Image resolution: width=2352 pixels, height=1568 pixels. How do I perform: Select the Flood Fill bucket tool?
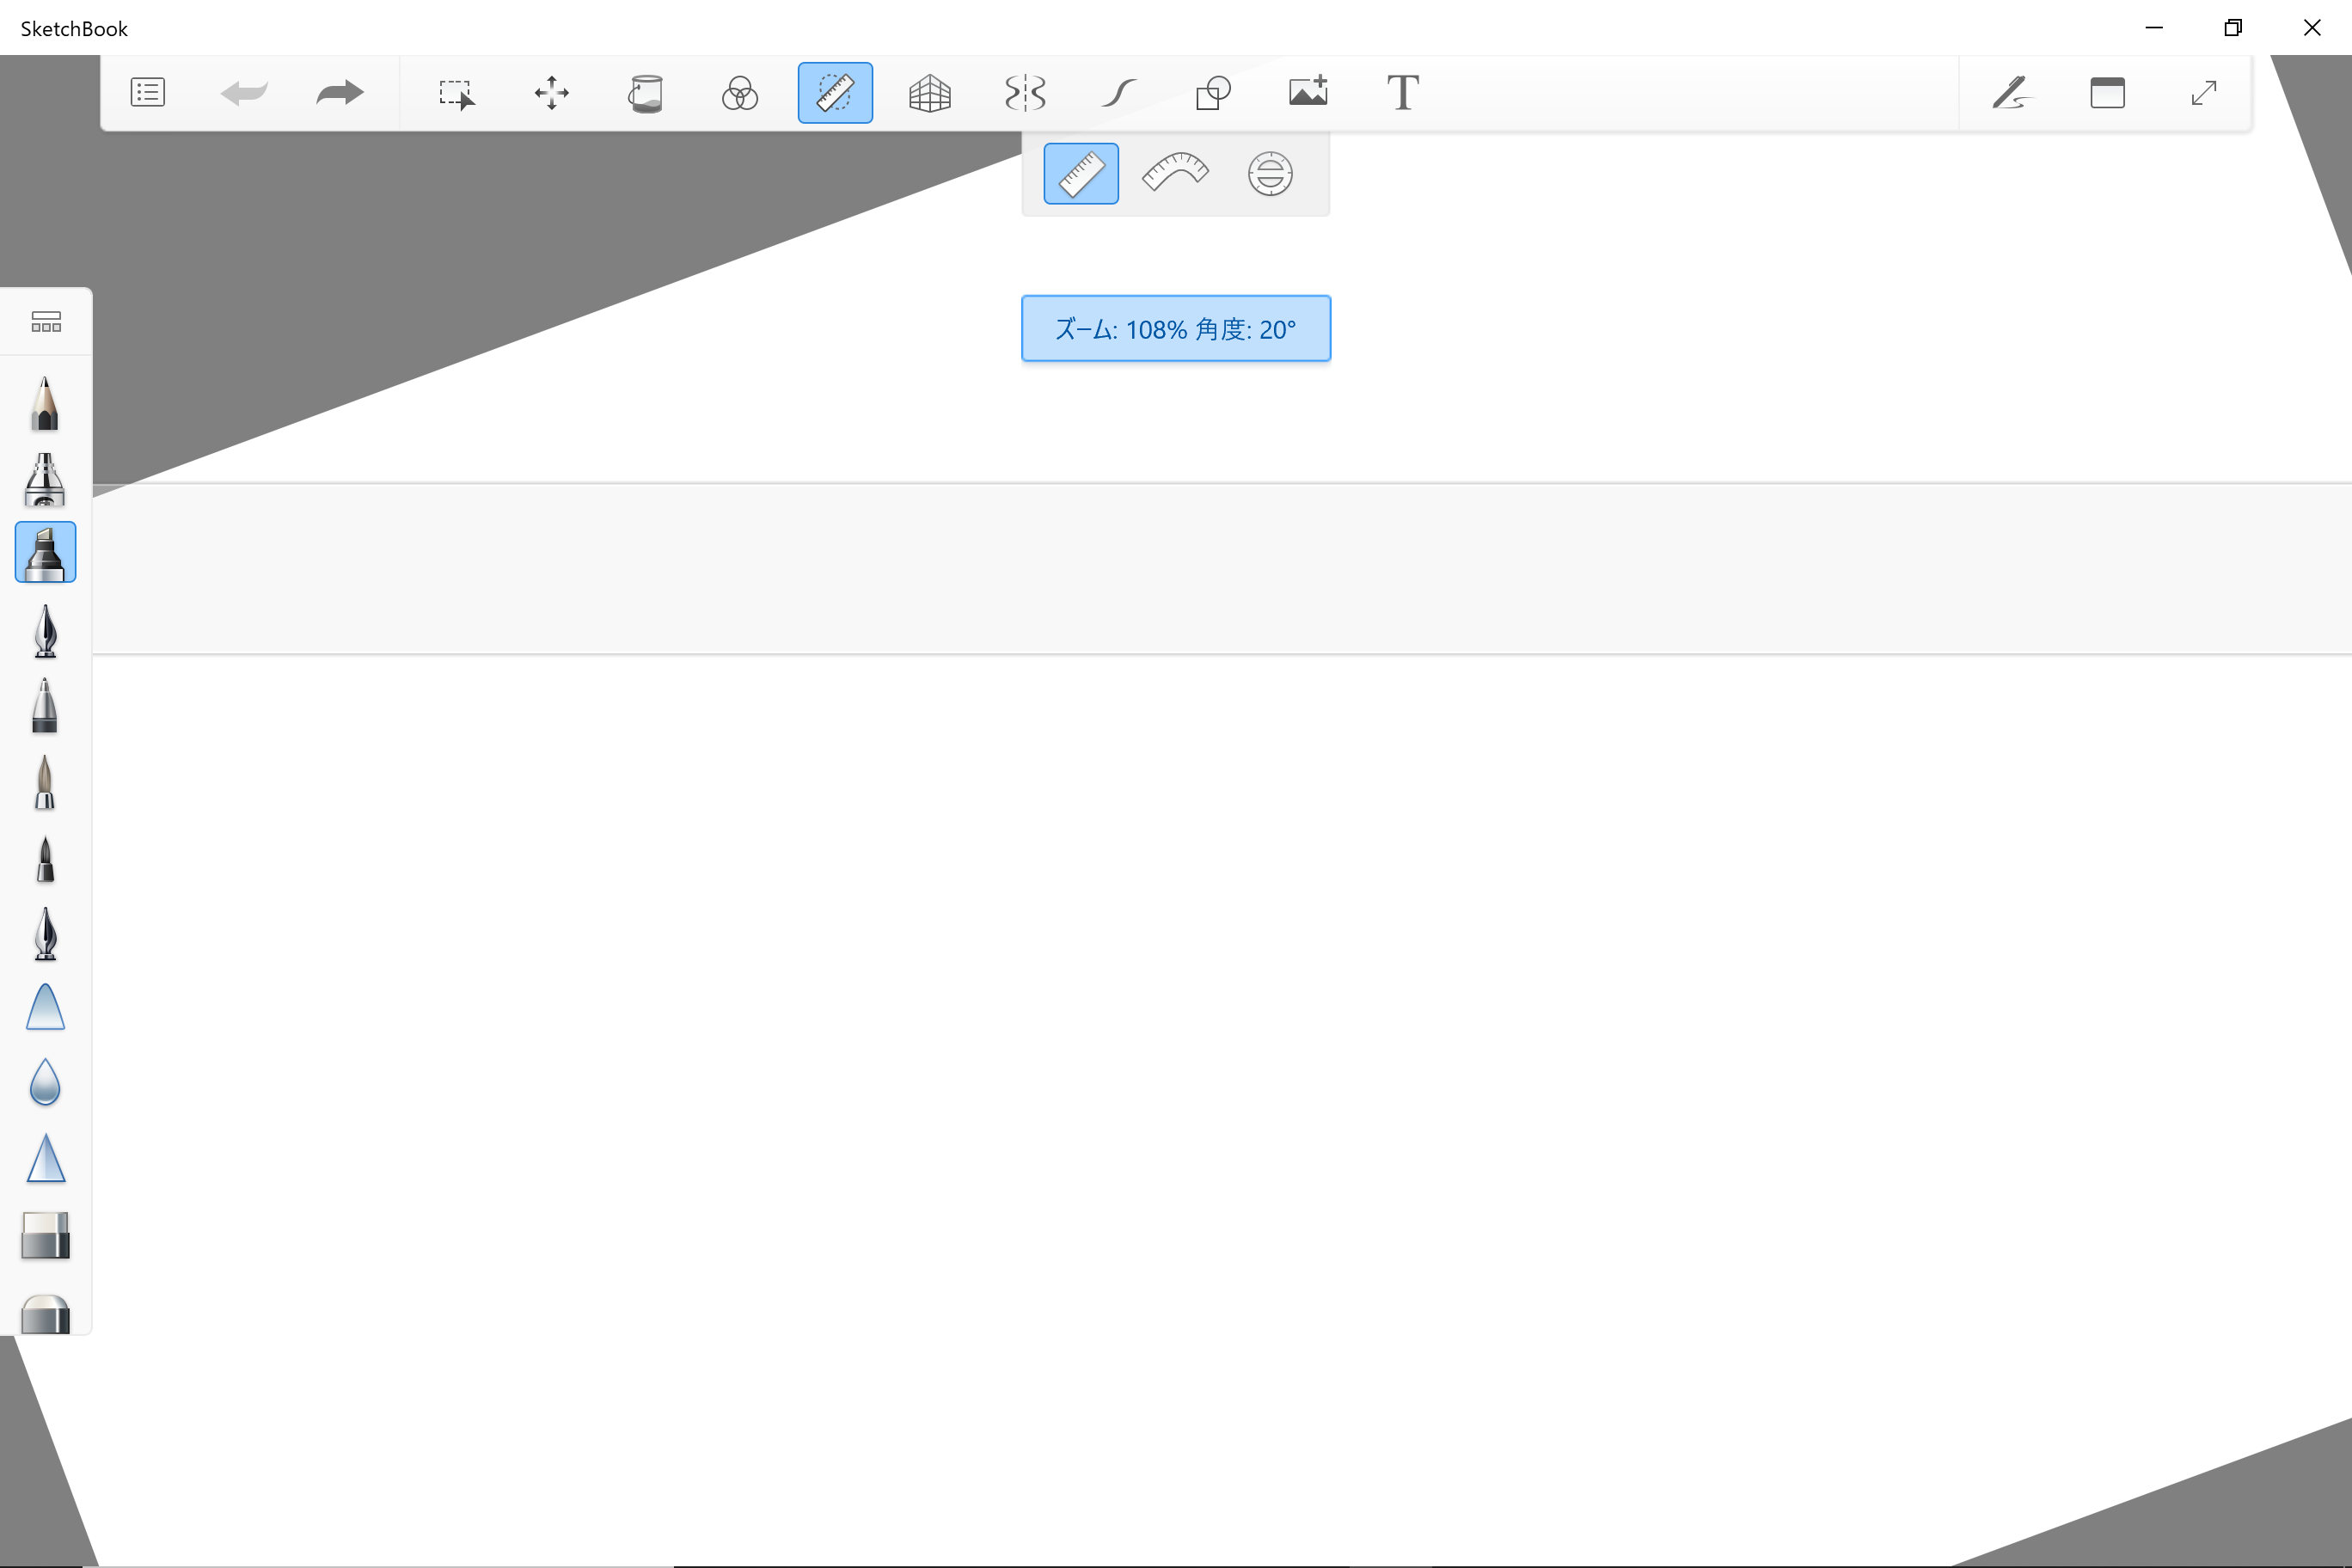click(645, 94)
